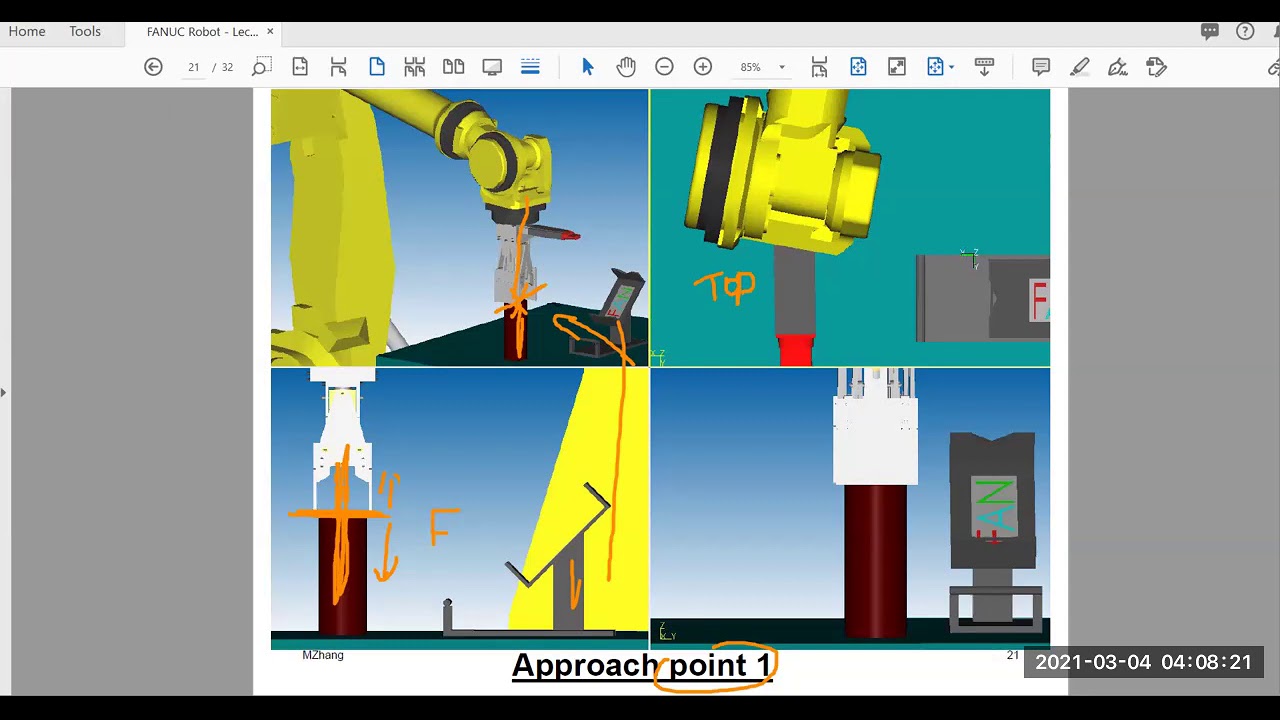Open the zoom level dropdown arrow

click(782, 67)
